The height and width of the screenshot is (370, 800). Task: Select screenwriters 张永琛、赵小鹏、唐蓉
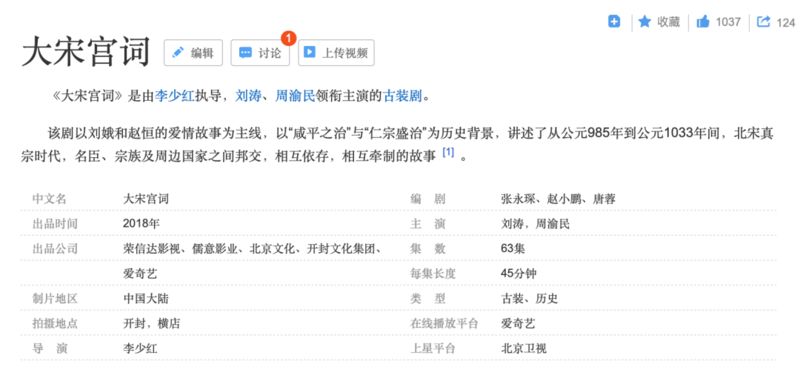pyautogui.click(x=558, y=199)
